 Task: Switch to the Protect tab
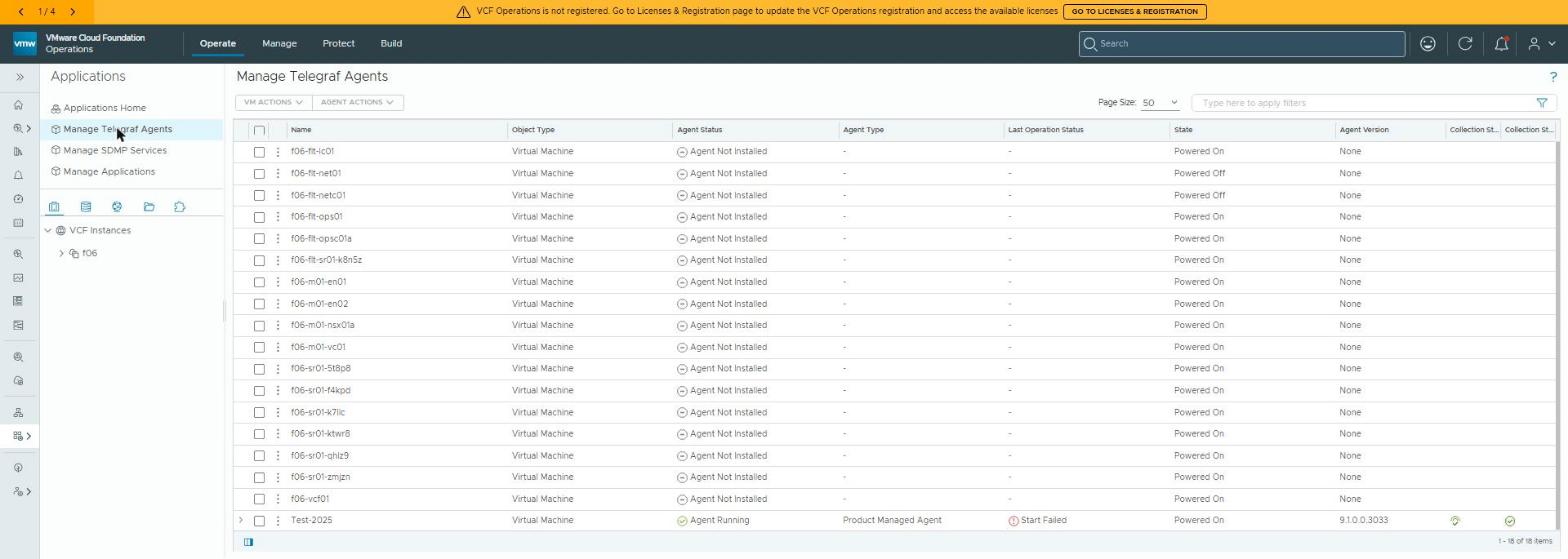[338, 44]
